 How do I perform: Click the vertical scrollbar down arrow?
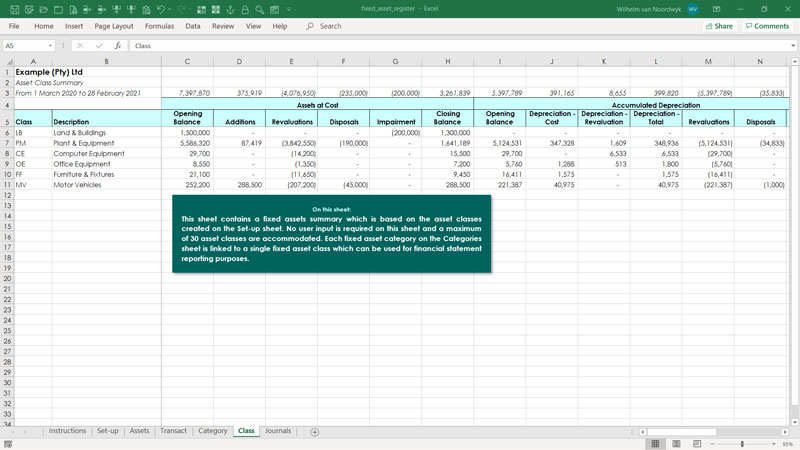click(x=794, y=422)
